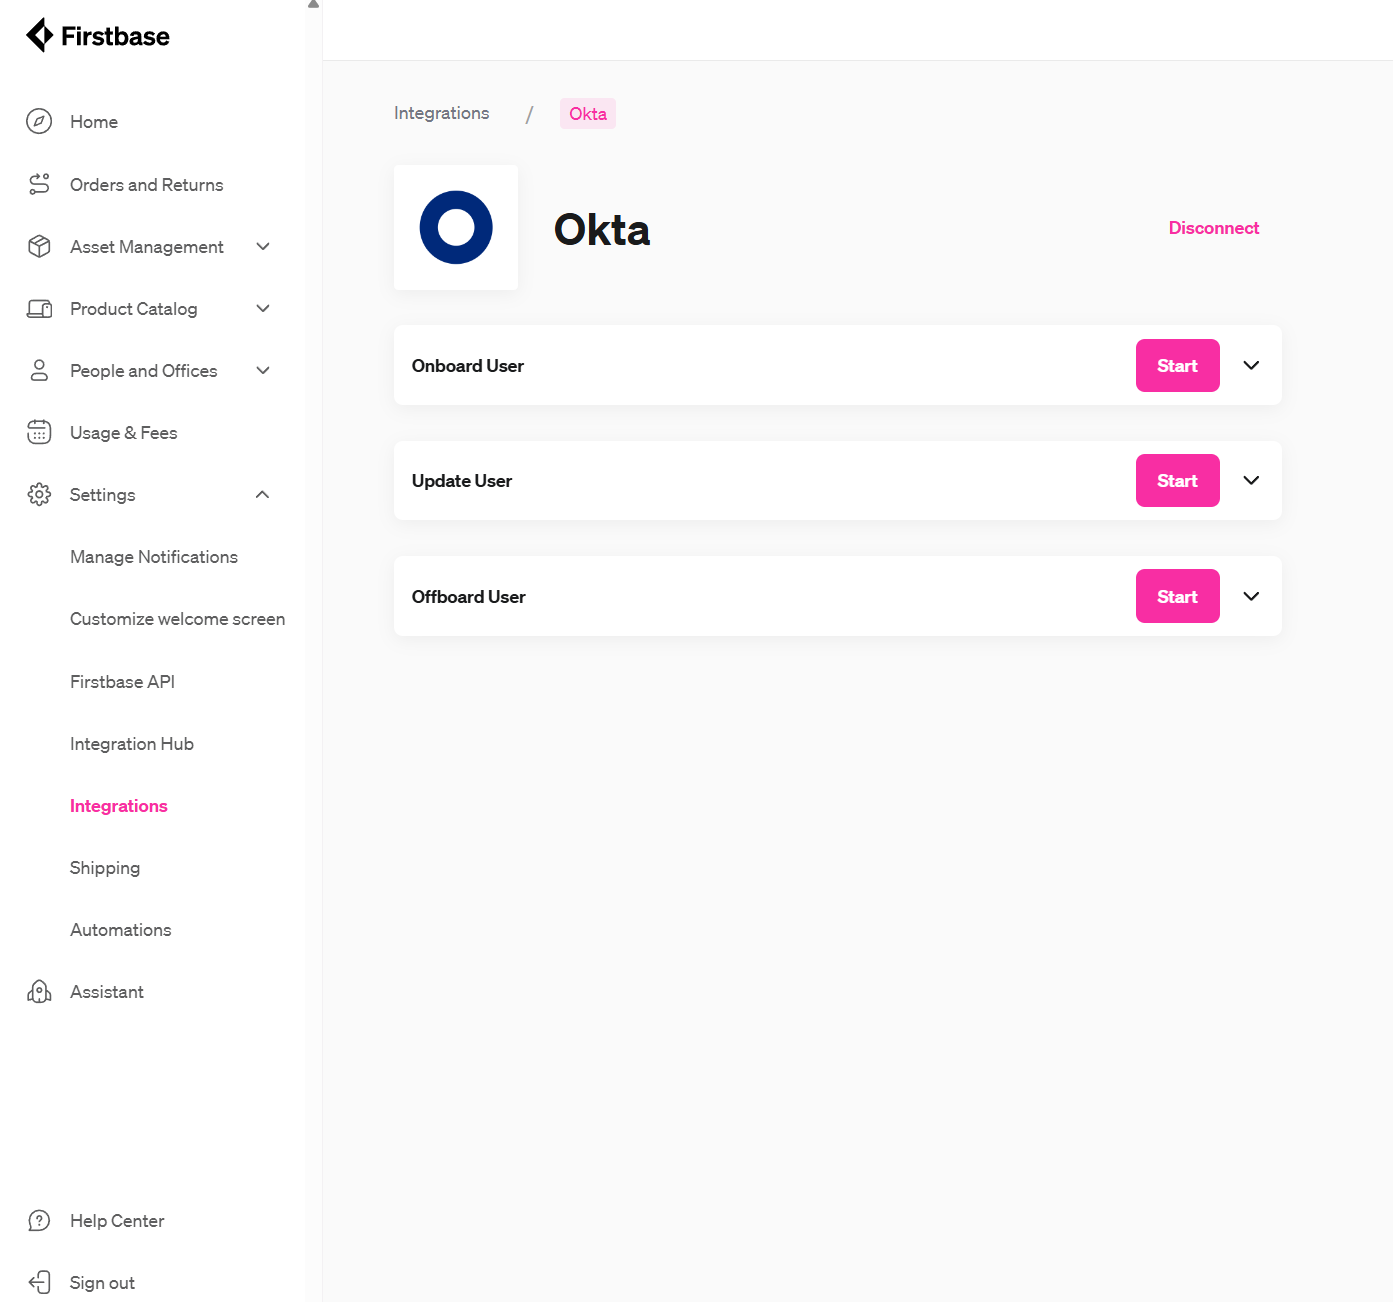Open Integration Hub
Screen dimensions: 1393x1302
click(132, 744)
